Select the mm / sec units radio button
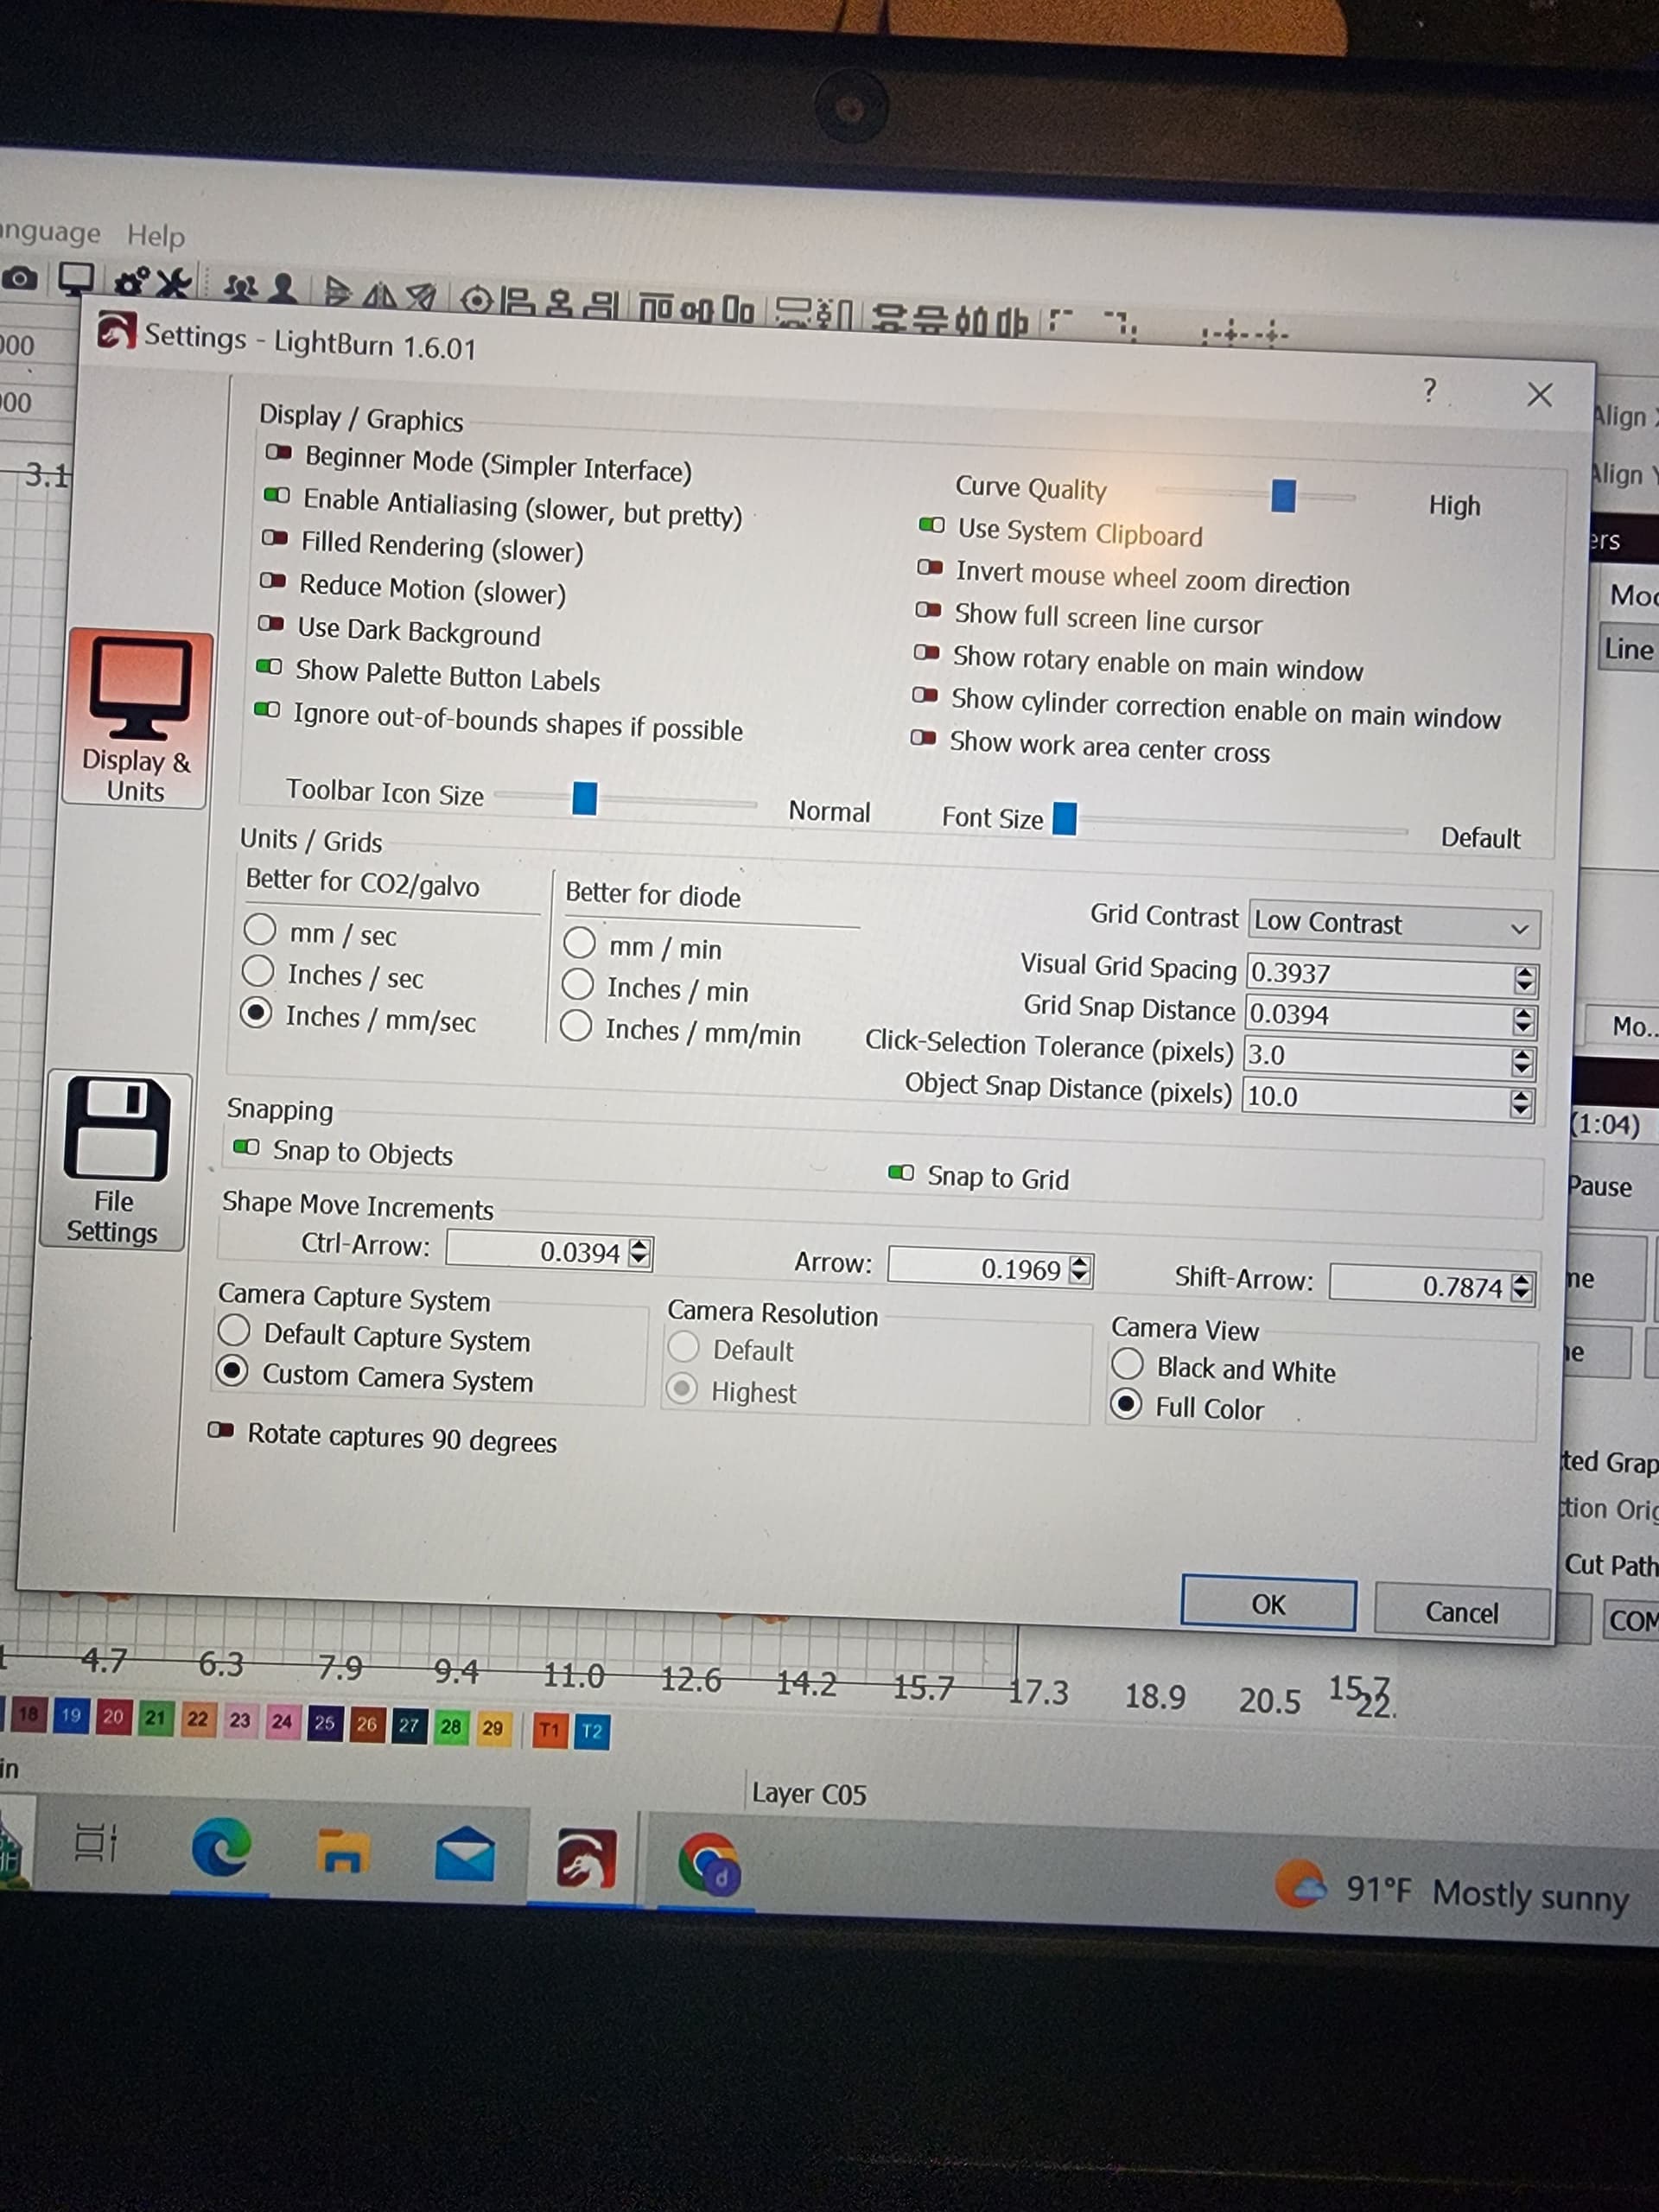This screenshot has height=2212, width=1659. pos(260,929)
